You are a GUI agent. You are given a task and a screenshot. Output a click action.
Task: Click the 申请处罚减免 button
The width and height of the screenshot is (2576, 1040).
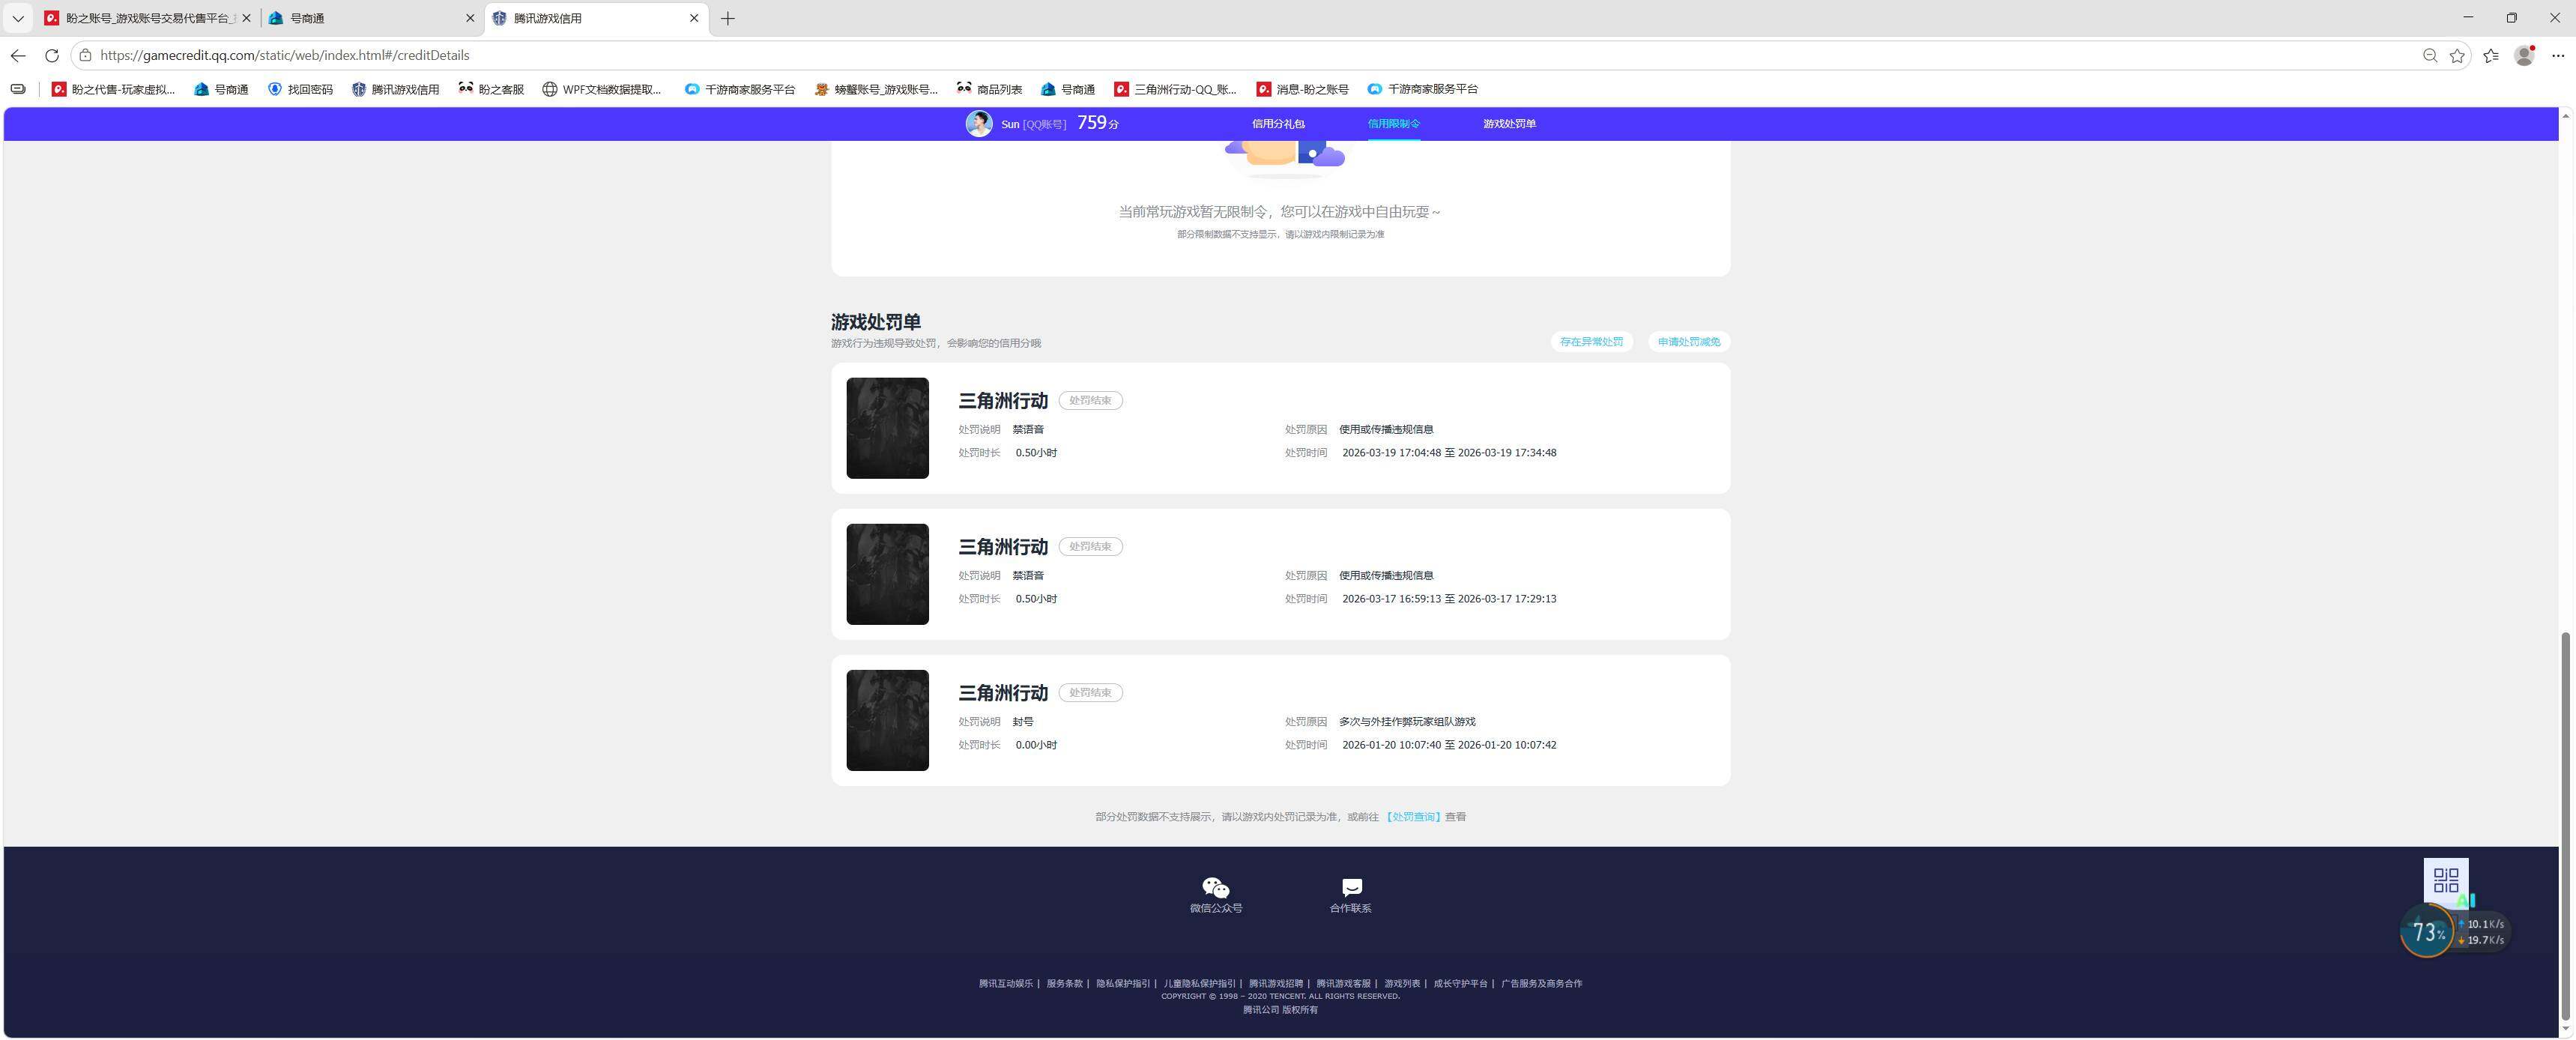[1689, 342]
